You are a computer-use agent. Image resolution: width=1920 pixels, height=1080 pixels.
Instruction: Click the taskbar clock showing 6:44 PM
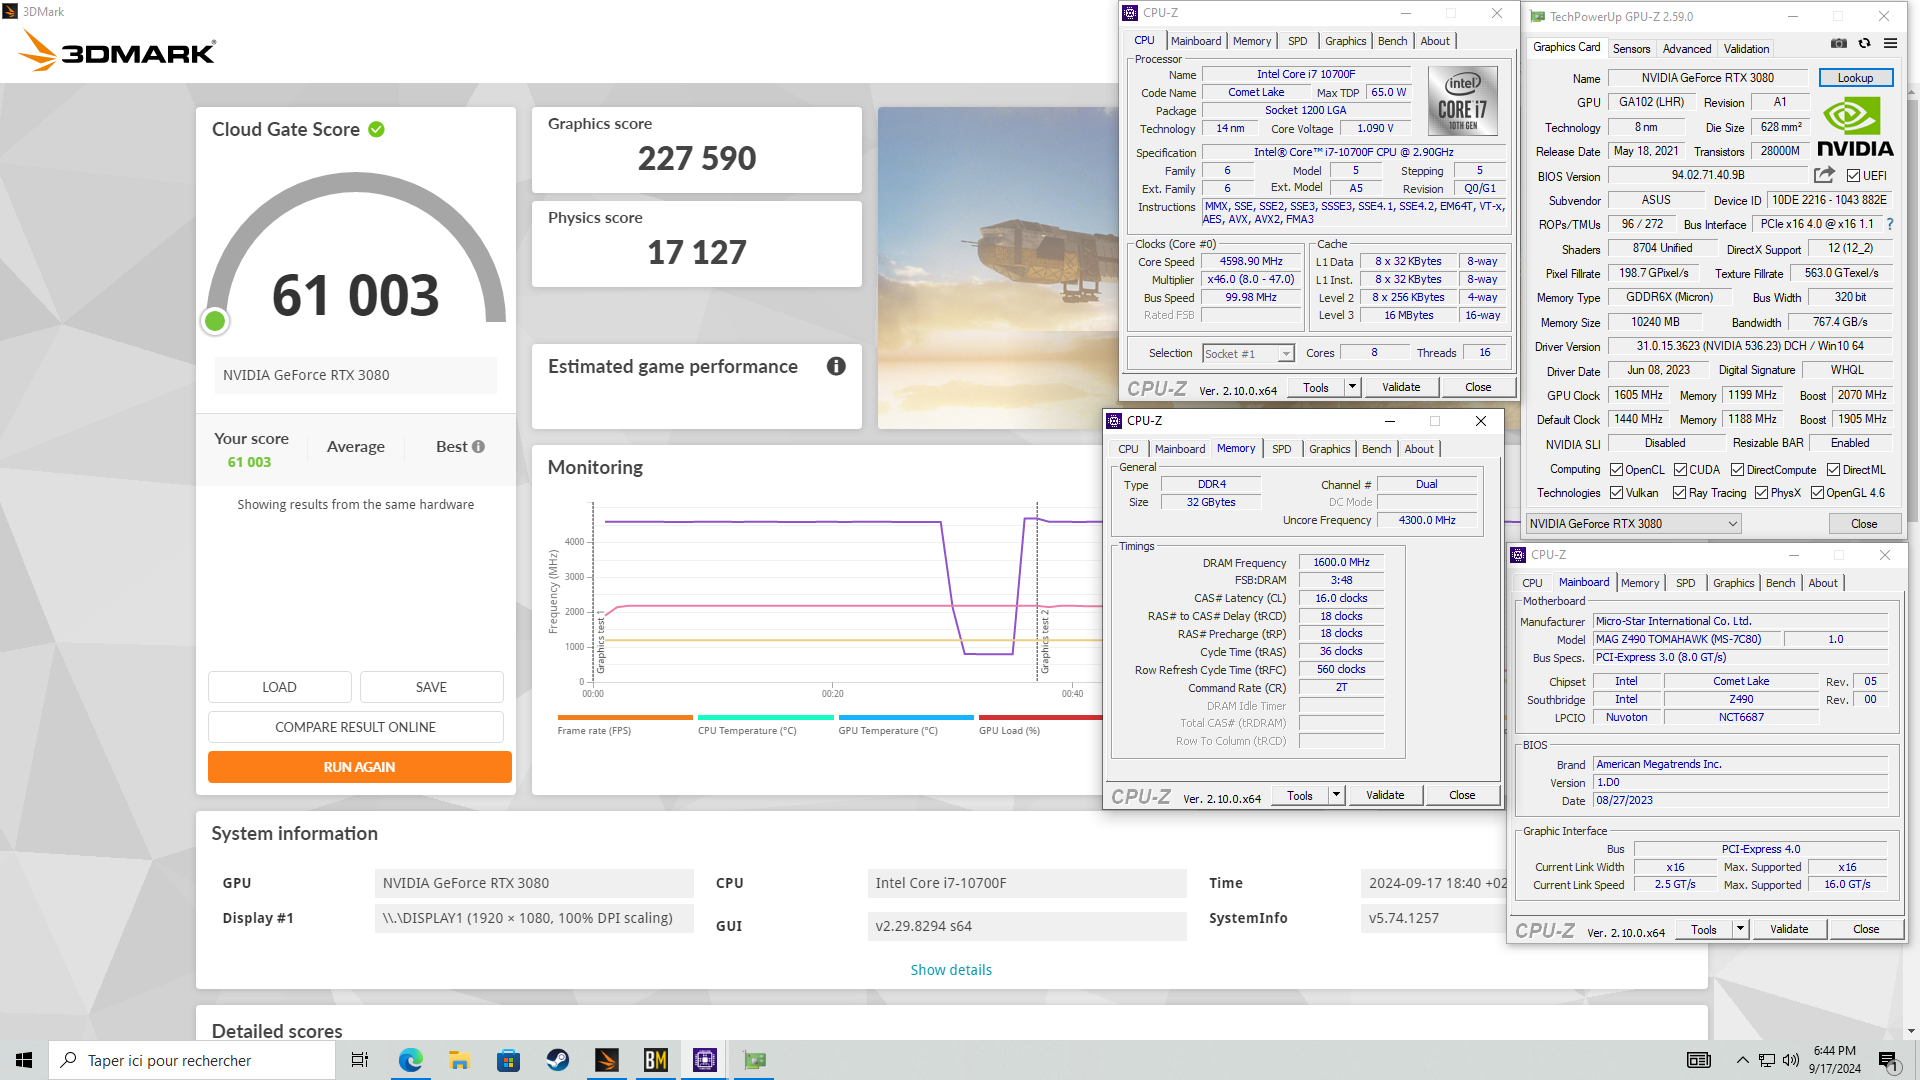pyautogui.click(x=1834, y=1060)
